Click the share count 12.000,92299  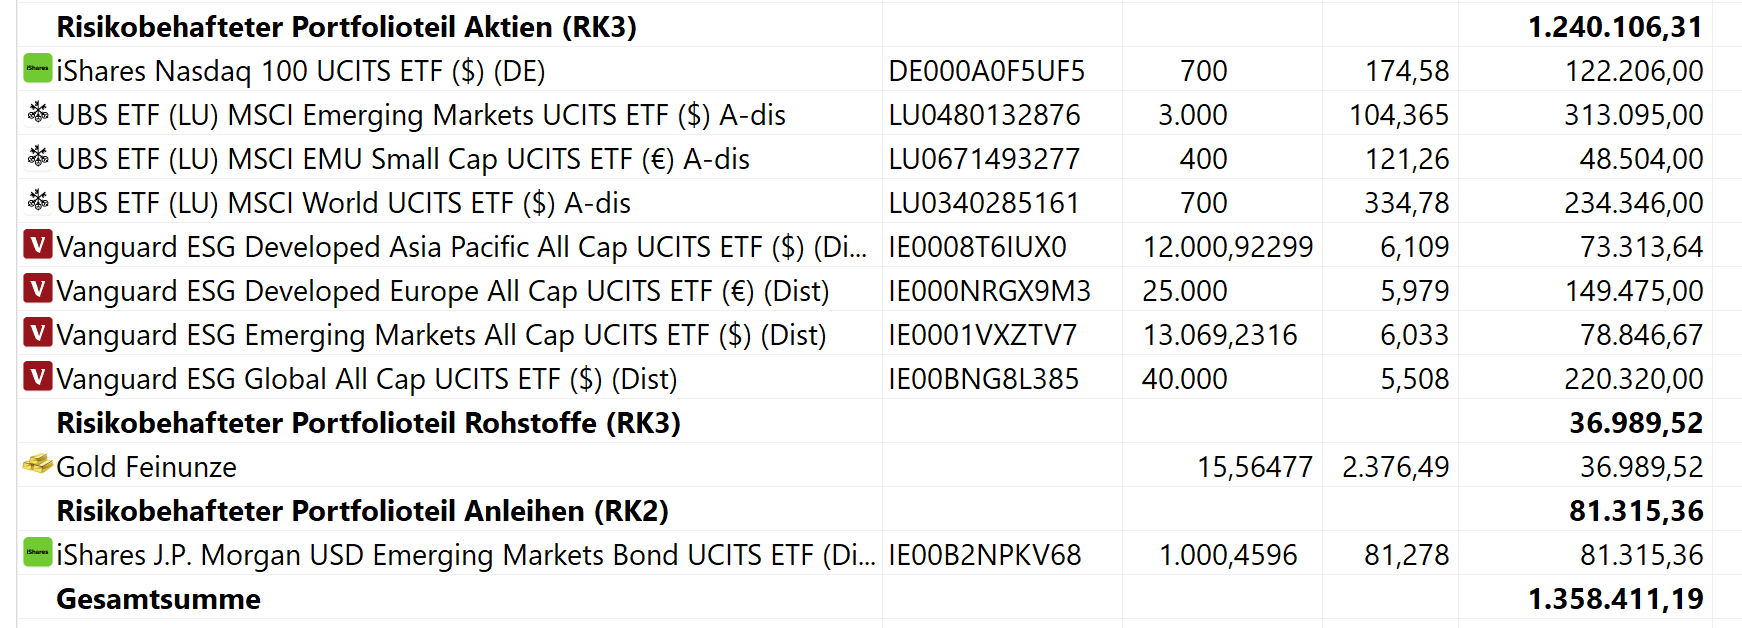[x=1227, y=247]
